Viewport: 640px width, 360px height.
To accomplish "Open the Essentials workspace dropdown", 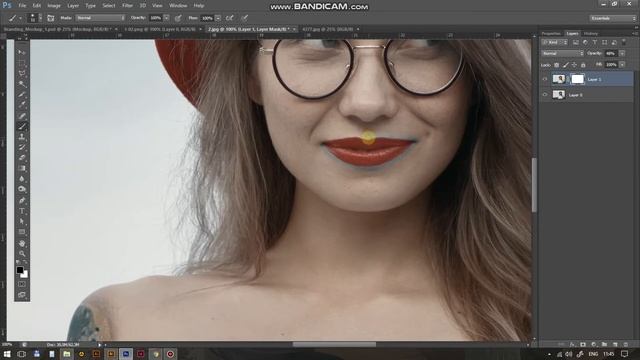I will point(613,18).
